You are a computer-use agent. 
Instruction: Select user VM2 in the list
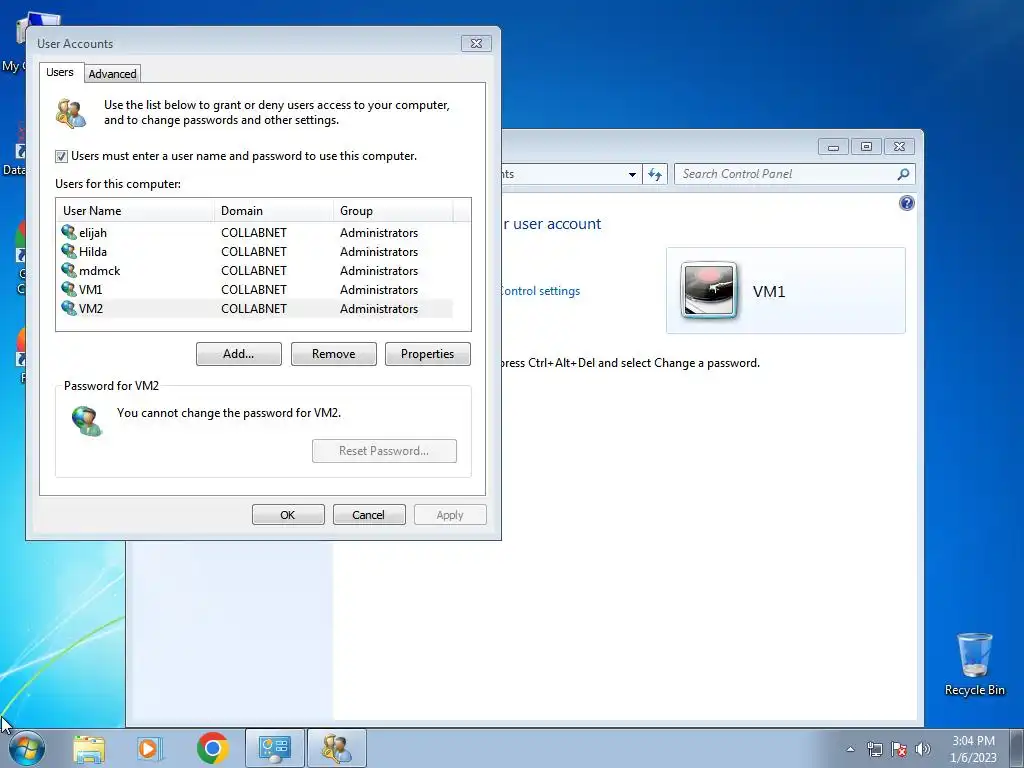click(254, 308)
